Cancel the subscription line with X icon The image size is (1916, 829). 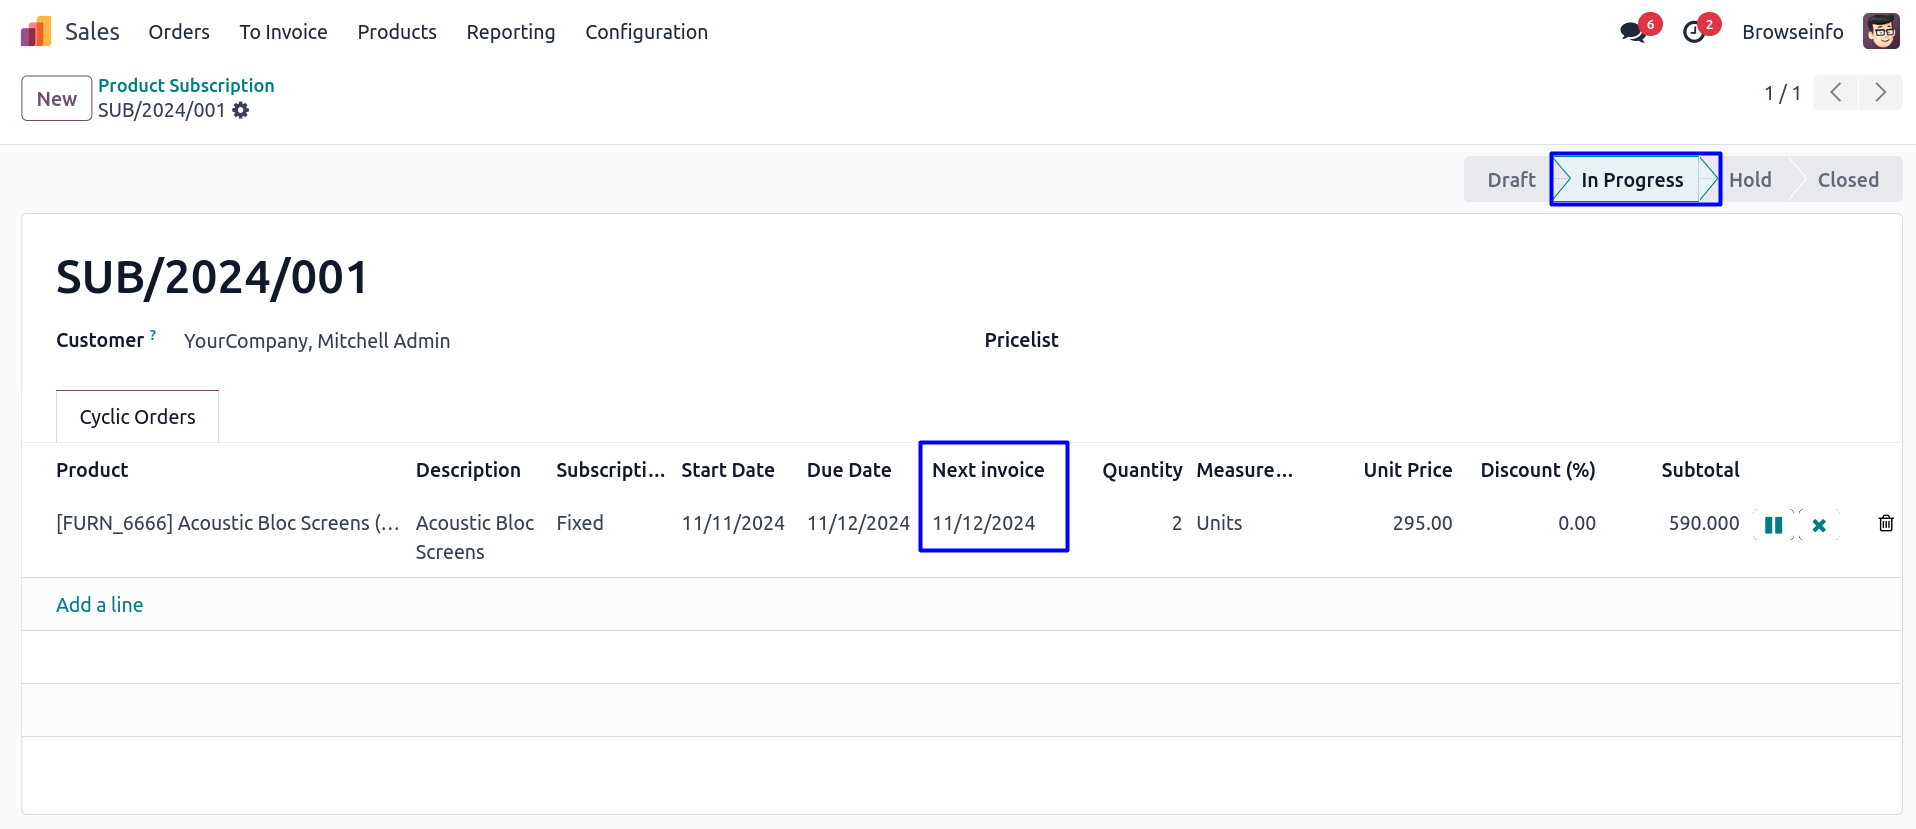[x=1819, y=525]
